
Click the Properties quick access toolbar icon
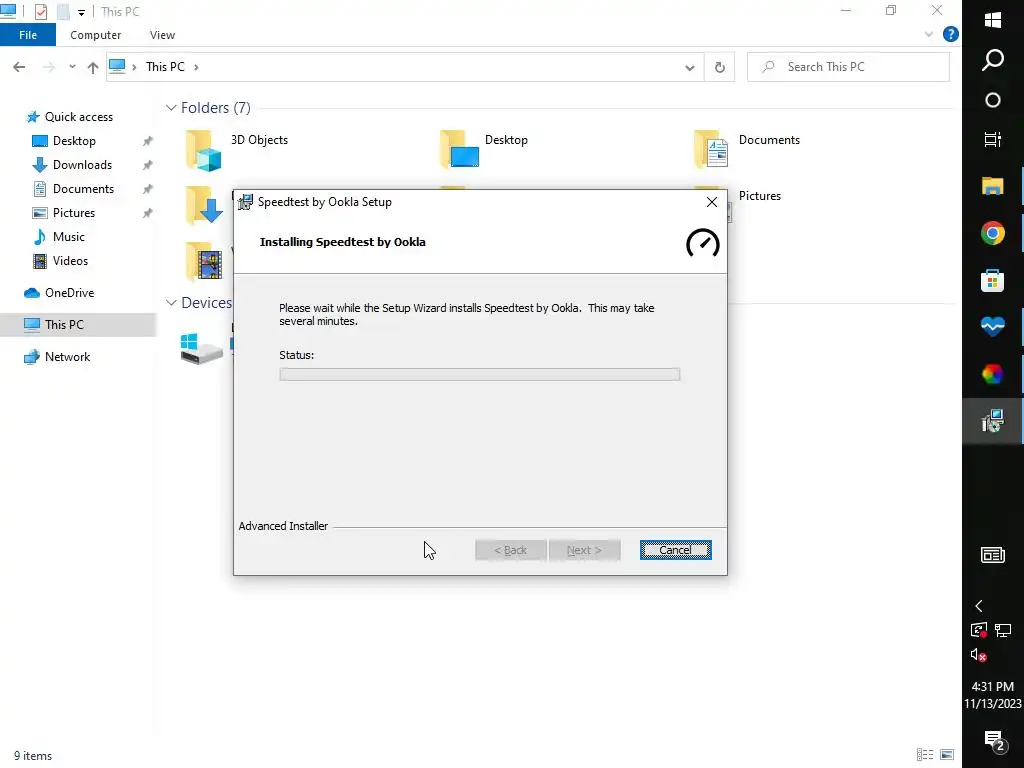[40, 12]
